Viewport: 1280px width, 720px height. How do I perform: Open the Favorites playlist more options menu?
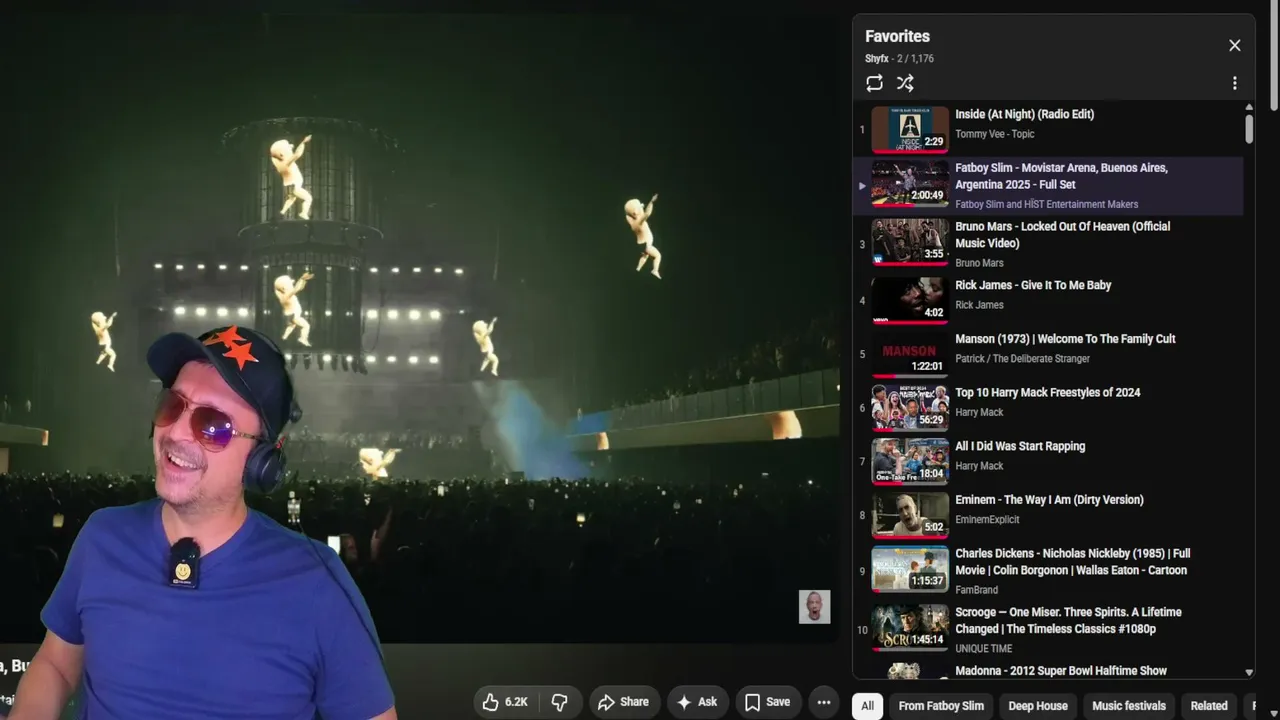pyautogui.click(x=1234, y=83)
